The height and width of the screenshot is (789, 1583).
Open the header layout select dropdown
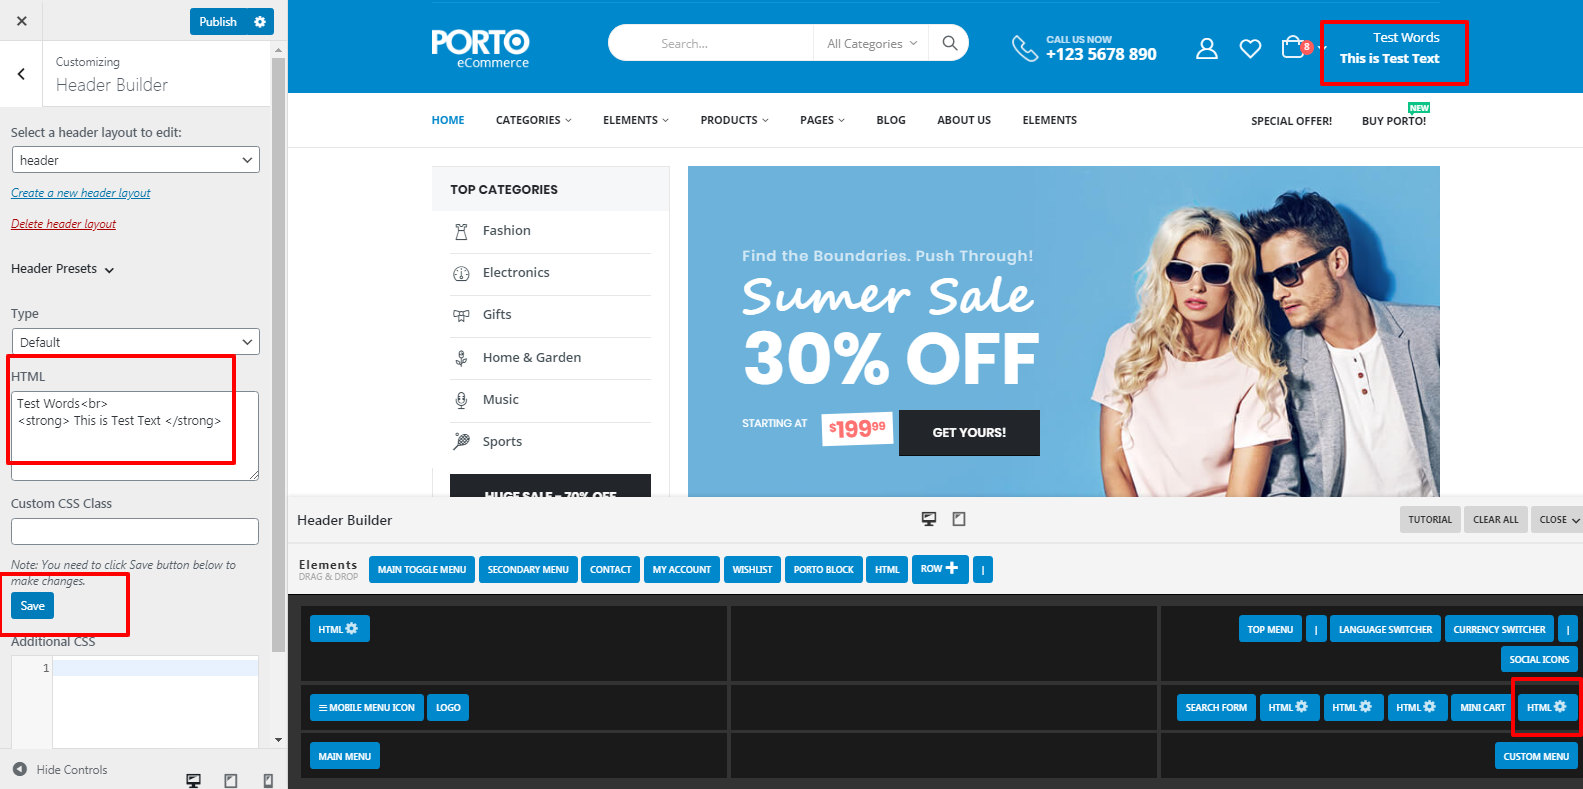coord(136,160)
